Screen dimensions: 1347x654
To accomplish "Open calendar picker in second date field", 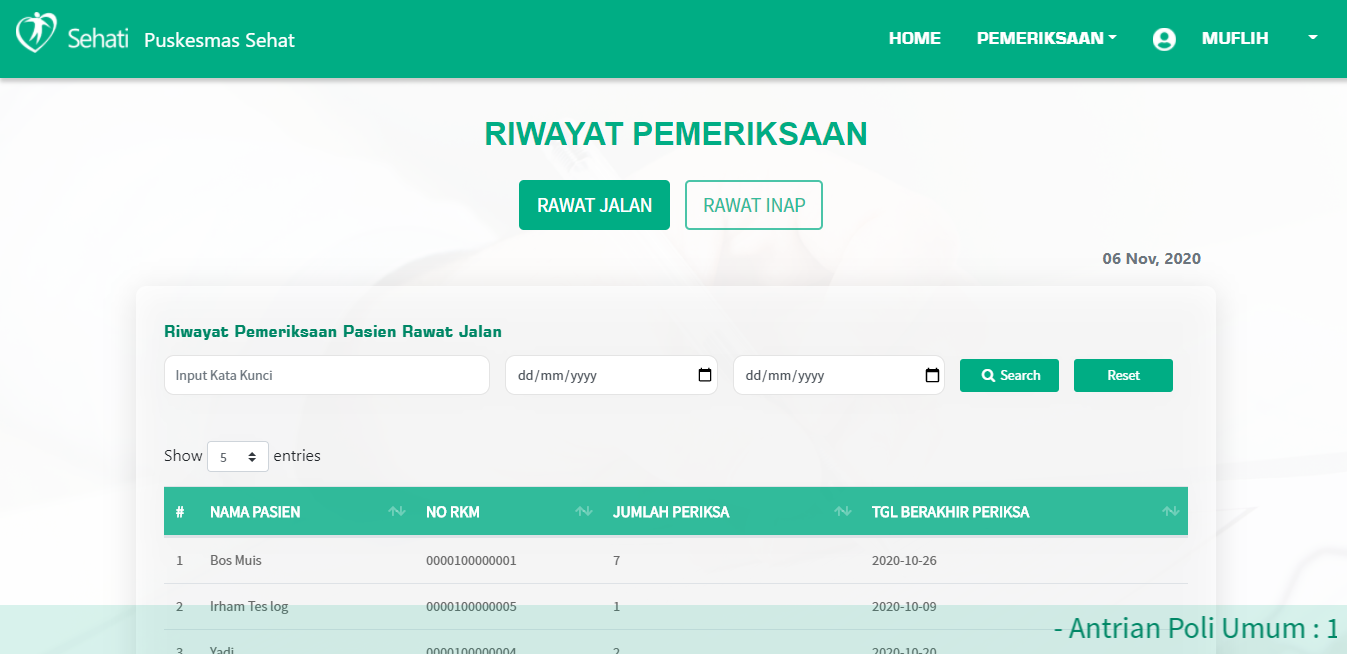I will click(x=932, y=375).
